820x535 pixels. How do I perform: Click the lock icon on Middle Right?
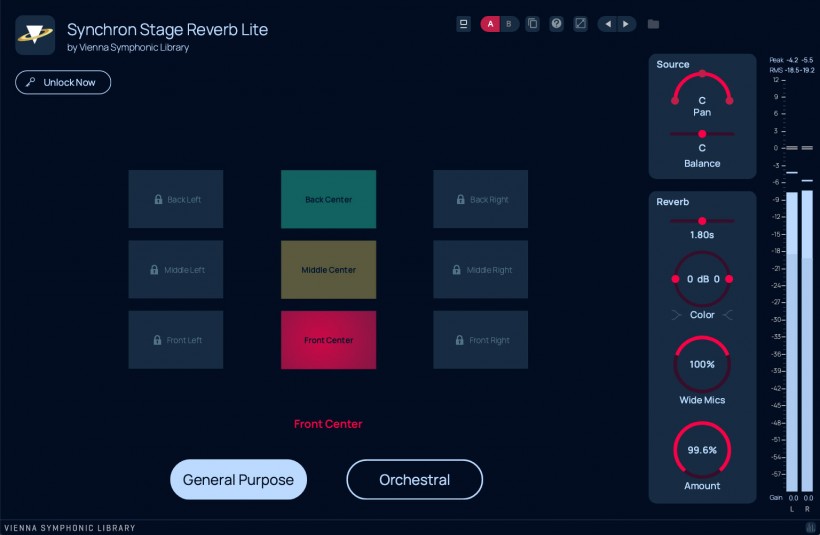point(457,270)
